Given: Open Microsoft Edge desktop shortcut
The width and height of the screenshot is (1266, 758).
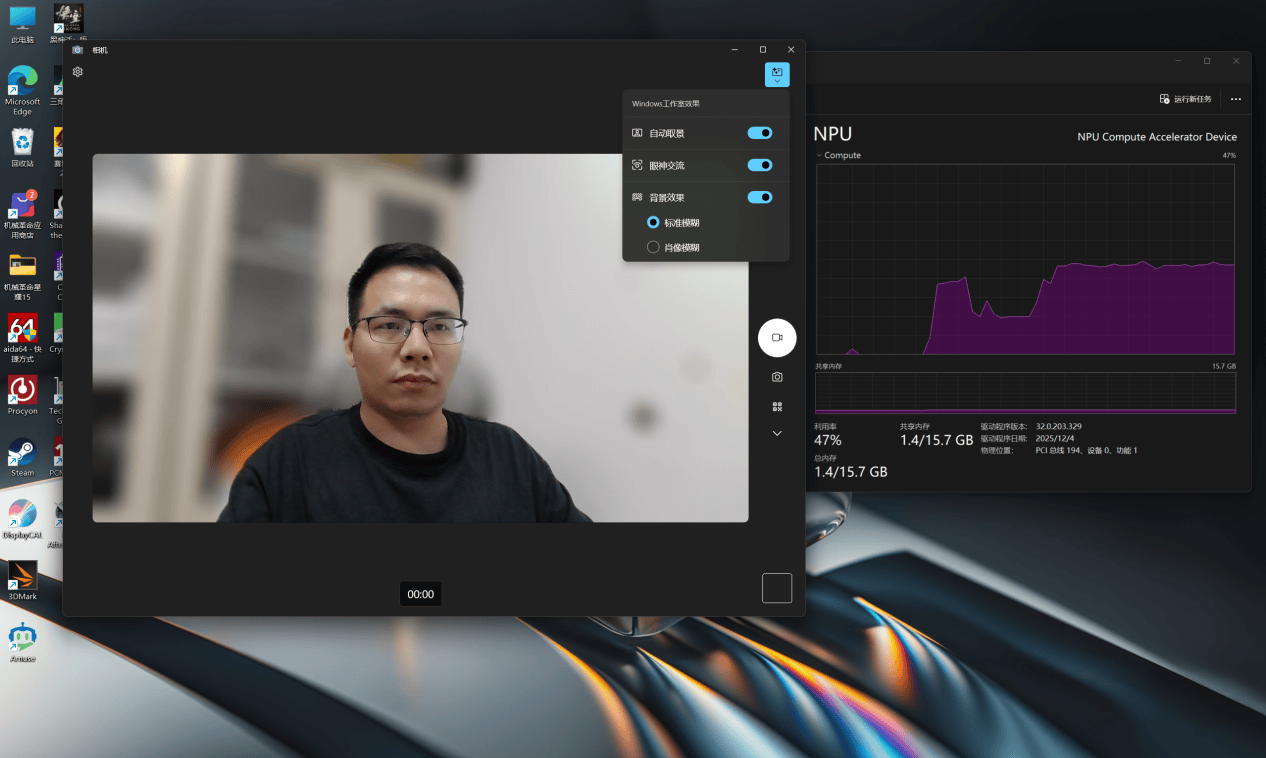Looking at the screenshot, I should point(22,90).
